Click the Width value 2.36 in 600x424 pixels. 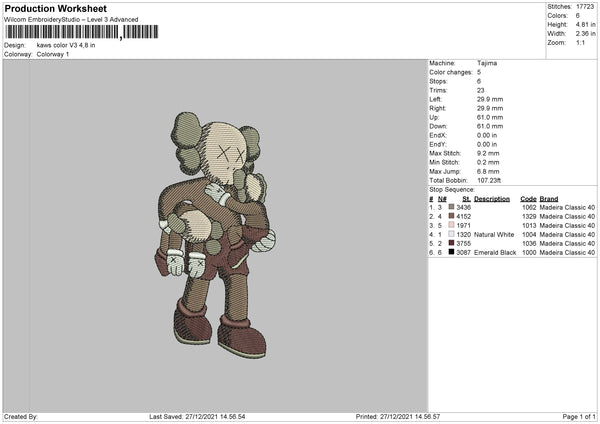tap(585, 34)
